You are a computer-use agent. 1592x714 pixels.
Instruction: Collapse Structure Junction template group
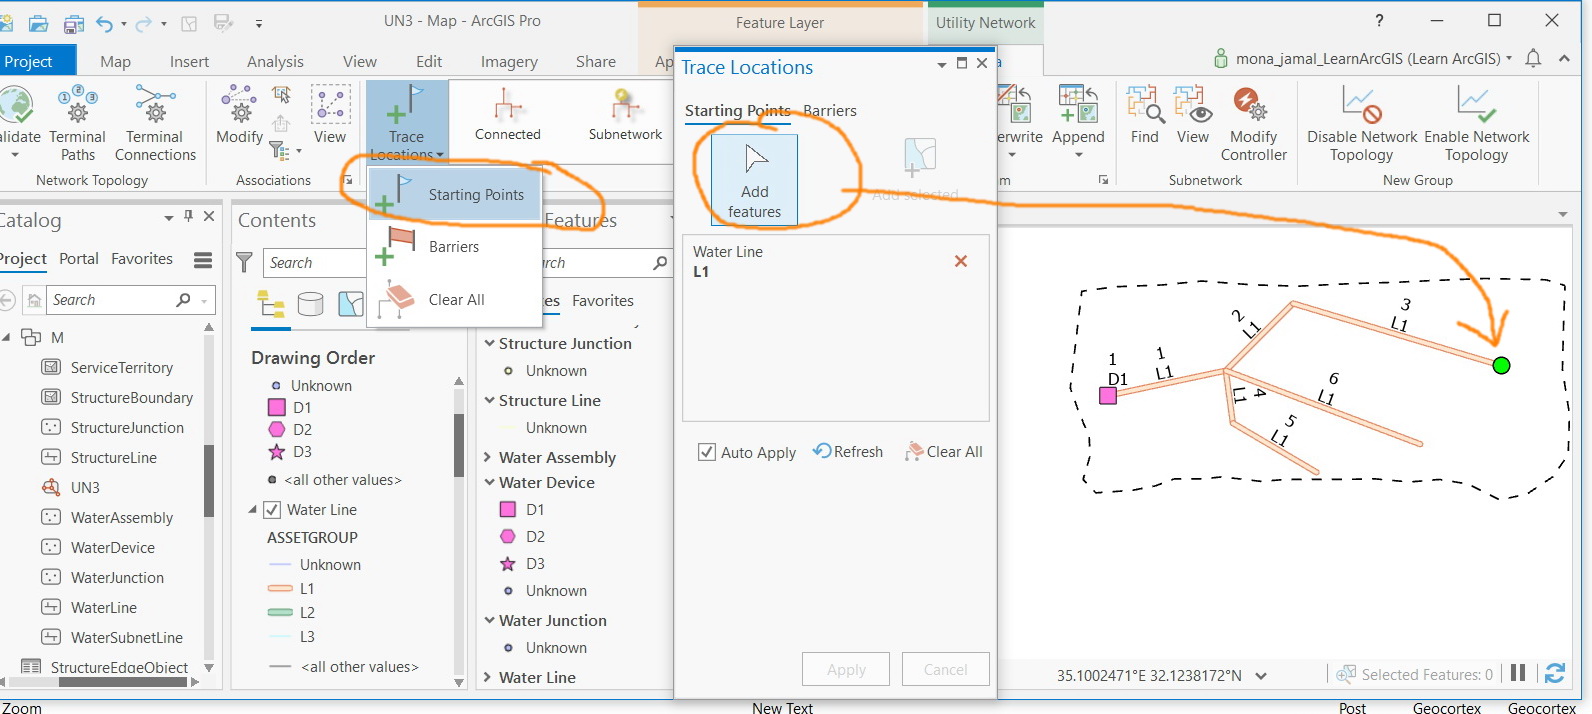(x=489, y=343)
